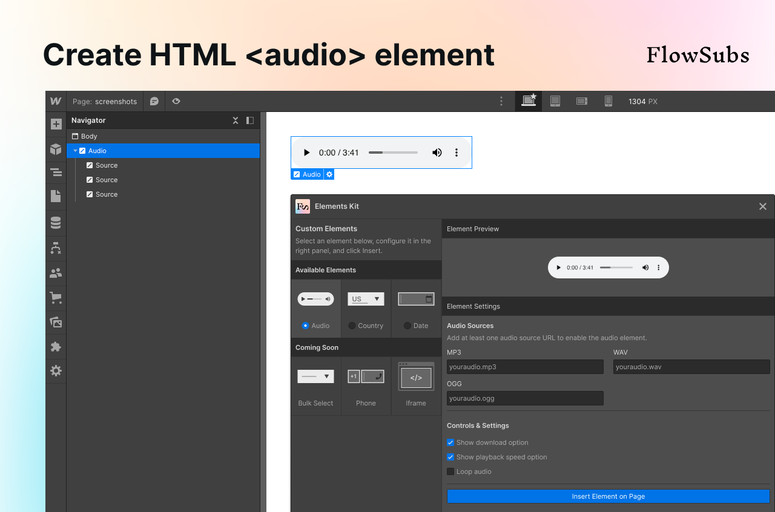Focus the OGG source URL field
775x512 pixels.
click(x=525, y=398)
